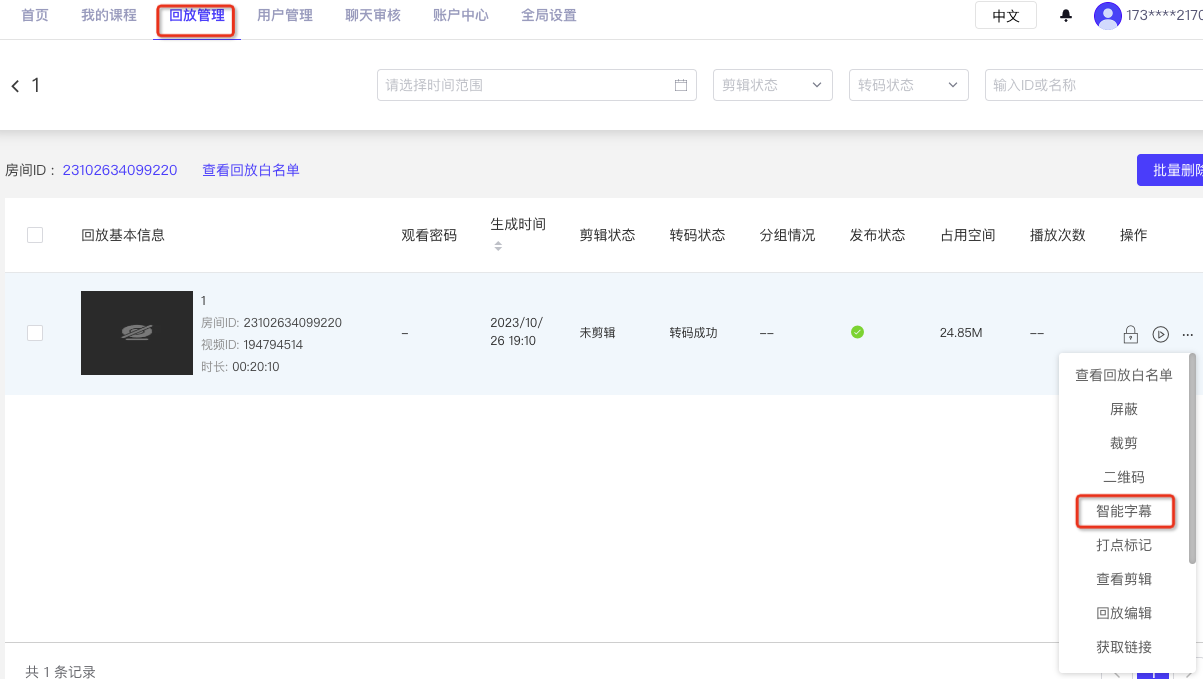Click the 转码成功 status cell
The image size is (1203, 679).
694,333
